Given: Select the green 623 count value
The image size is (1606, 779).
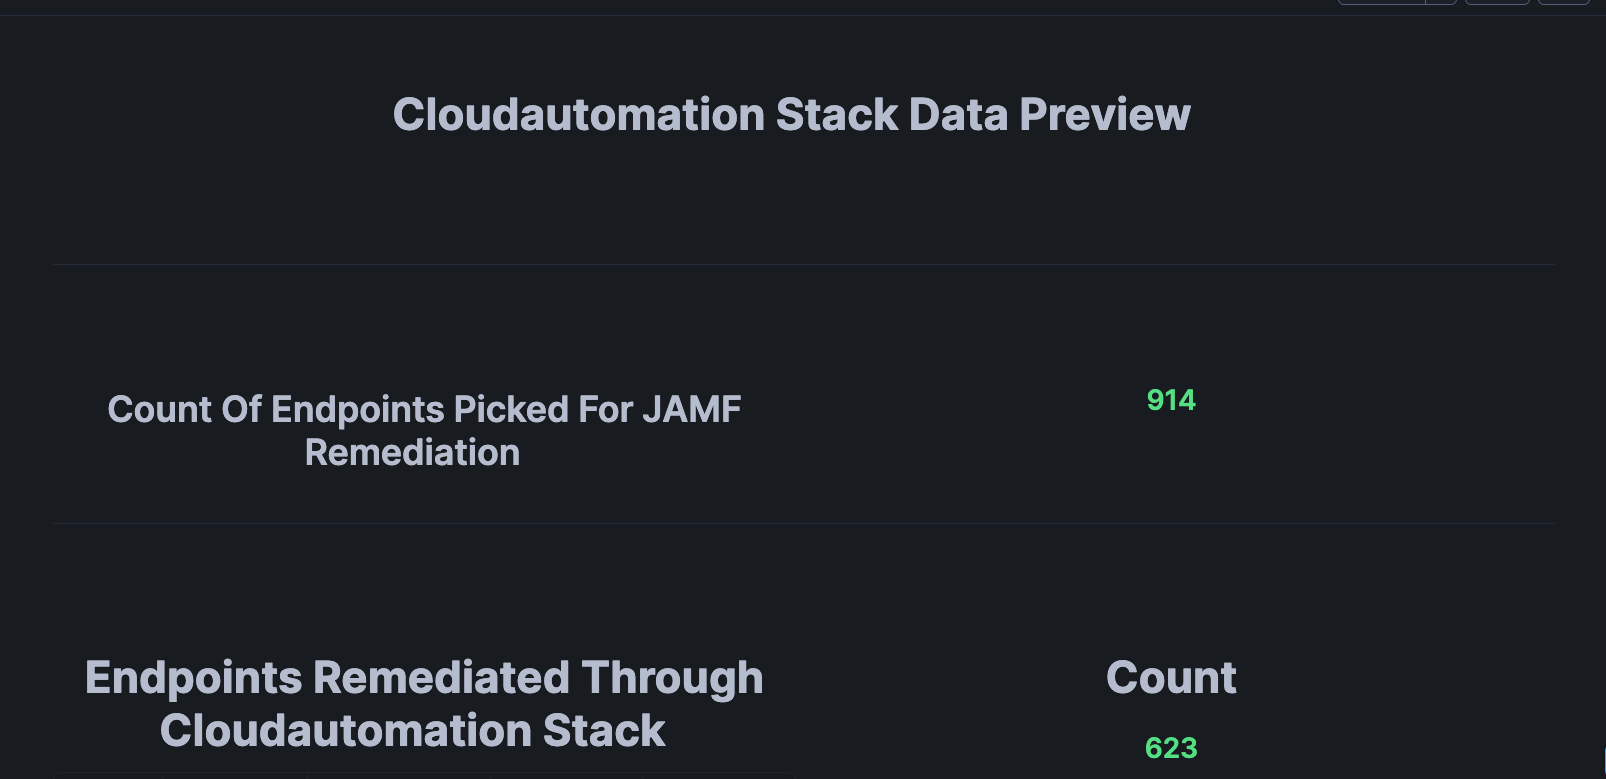Looking at the screenshot, I should pos(1171,748).
